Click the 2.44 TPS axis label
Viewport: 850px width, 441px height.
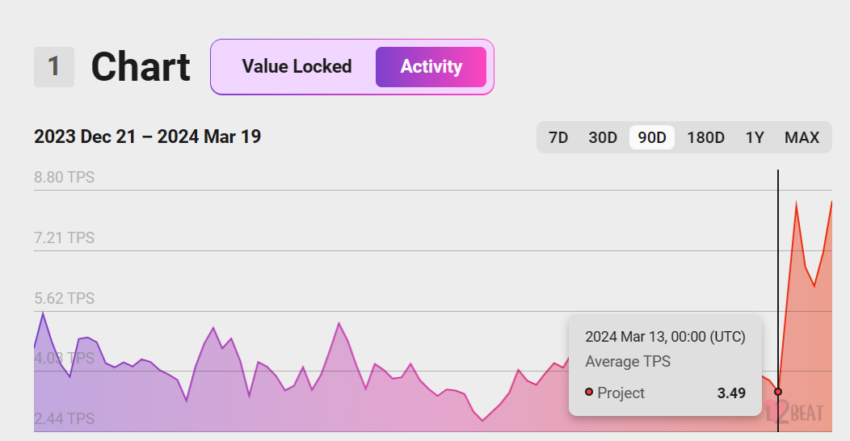tap(64, 418)
